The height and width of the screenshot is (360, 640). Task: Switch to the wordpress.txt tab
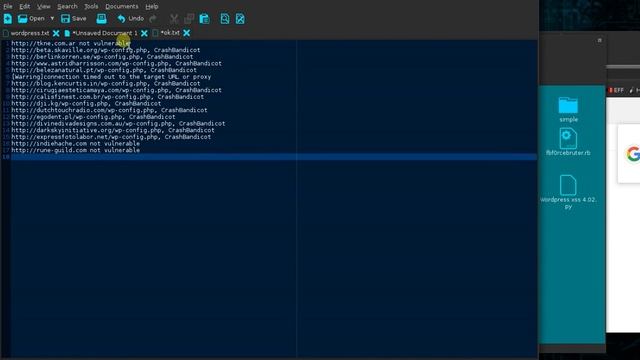pos(29,33)
